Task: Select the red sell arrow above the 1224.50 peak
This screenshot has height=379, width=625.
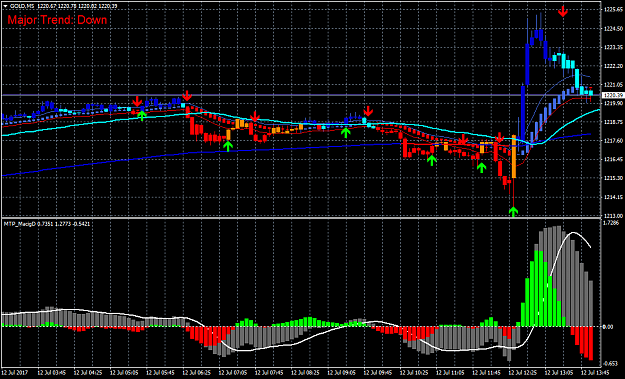Action: point(562,11)
